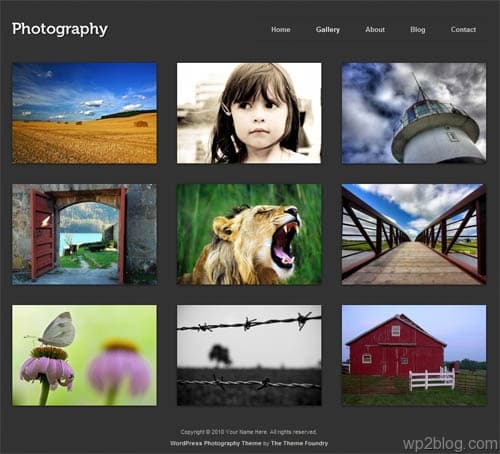Go to the Gallery page
The width and height of the screenshot is (500, 454).
[x=328, y=30]
